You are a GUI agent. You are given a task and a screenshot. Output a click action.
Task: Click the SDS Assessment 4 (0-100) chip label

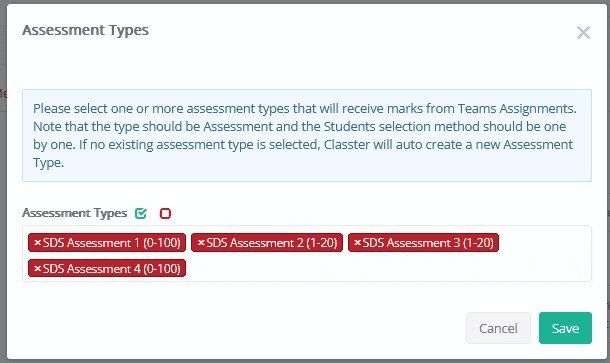point(112,269)
